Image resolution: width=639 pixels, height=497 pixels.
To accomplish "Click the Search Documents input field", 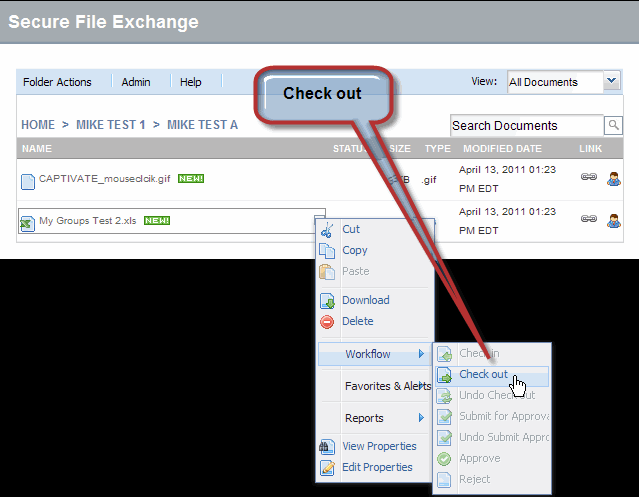I will pos(525,126).
